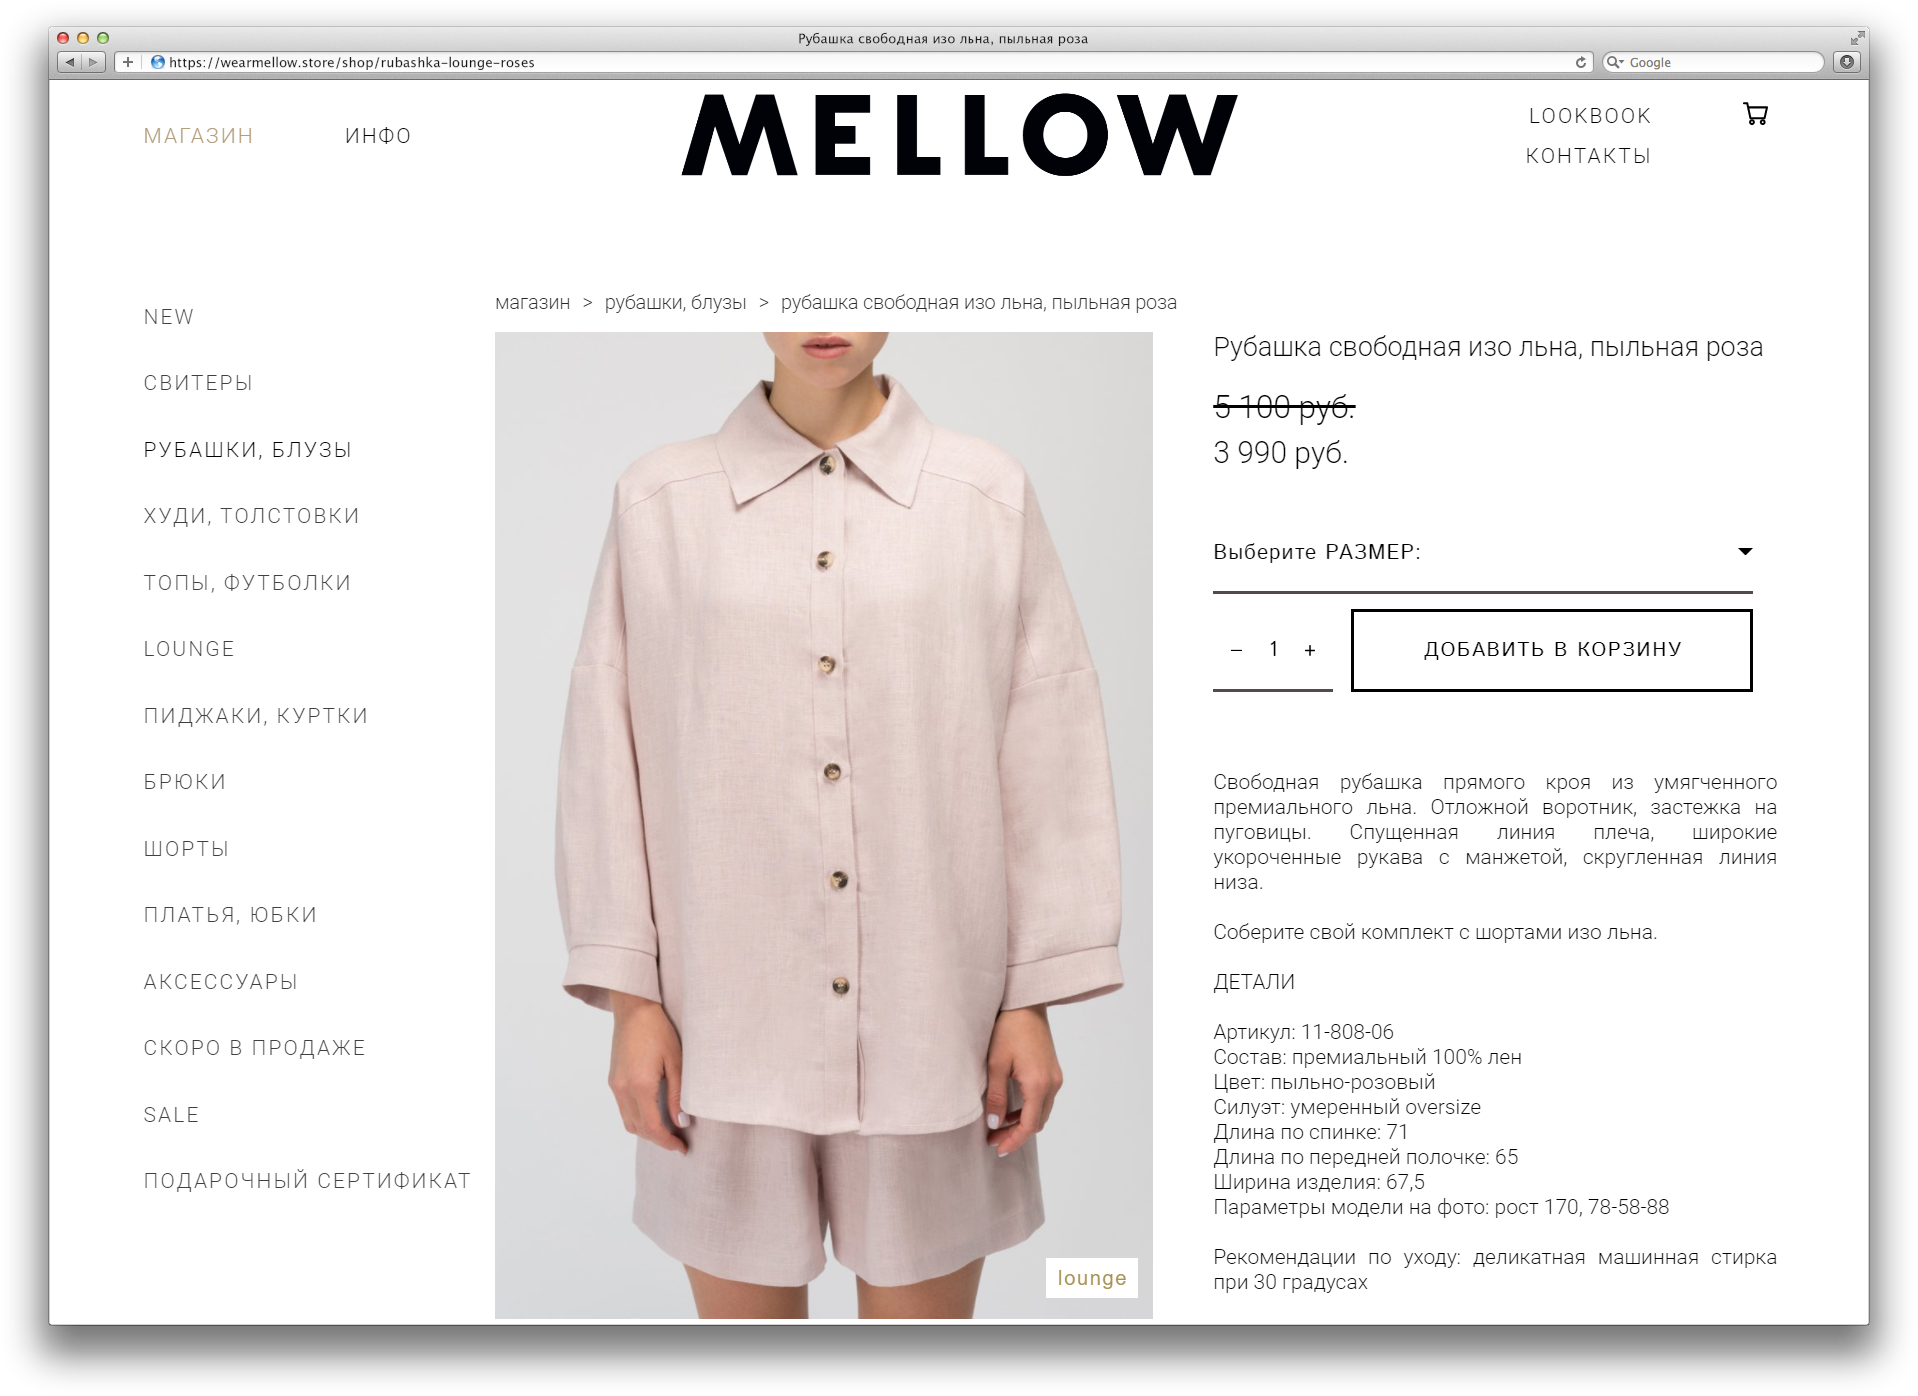Increase quantity with the plus button
Viewport: 1918px width, 1396px height.
coord(1310,650)
